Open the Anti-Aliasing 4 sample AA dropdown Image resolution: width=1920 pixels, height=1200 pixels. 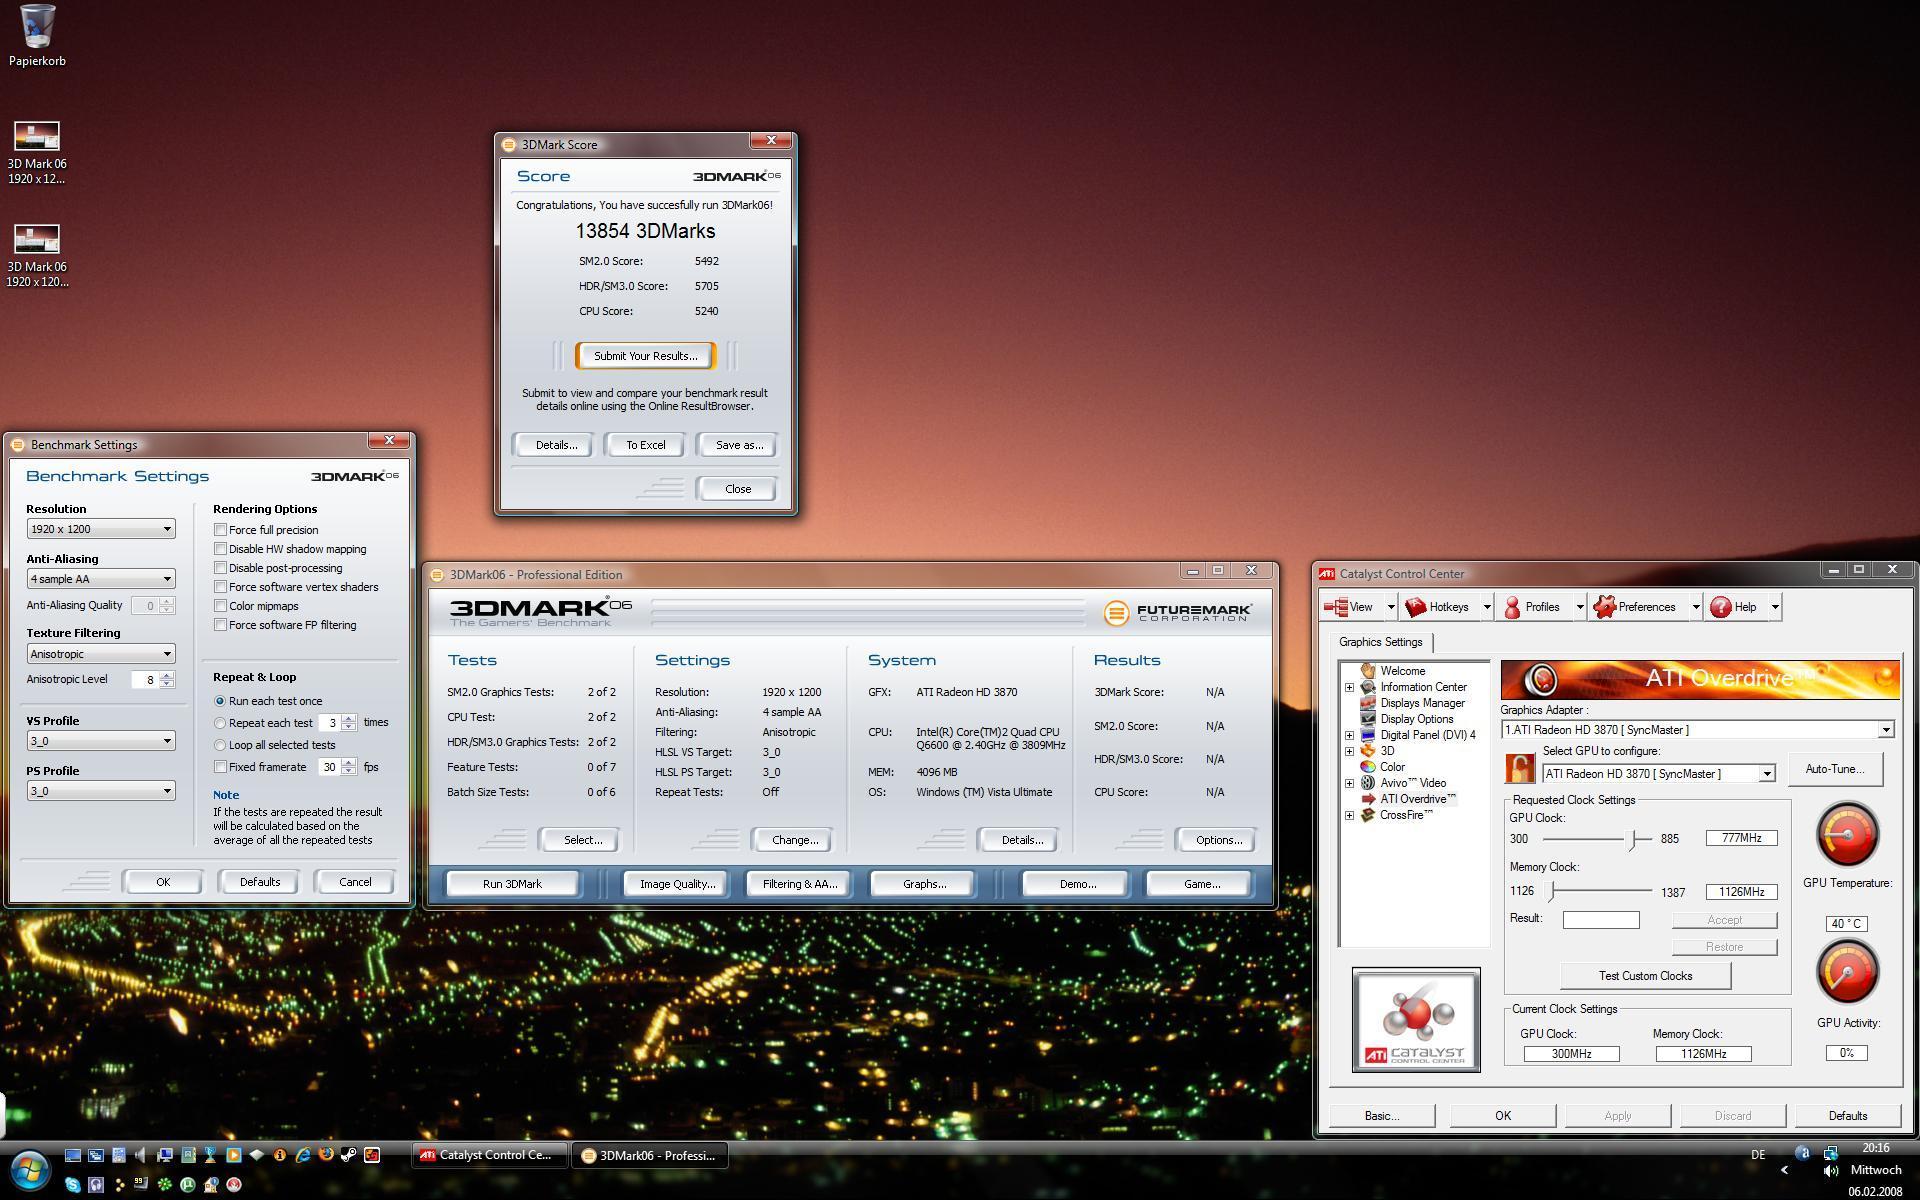100,579
